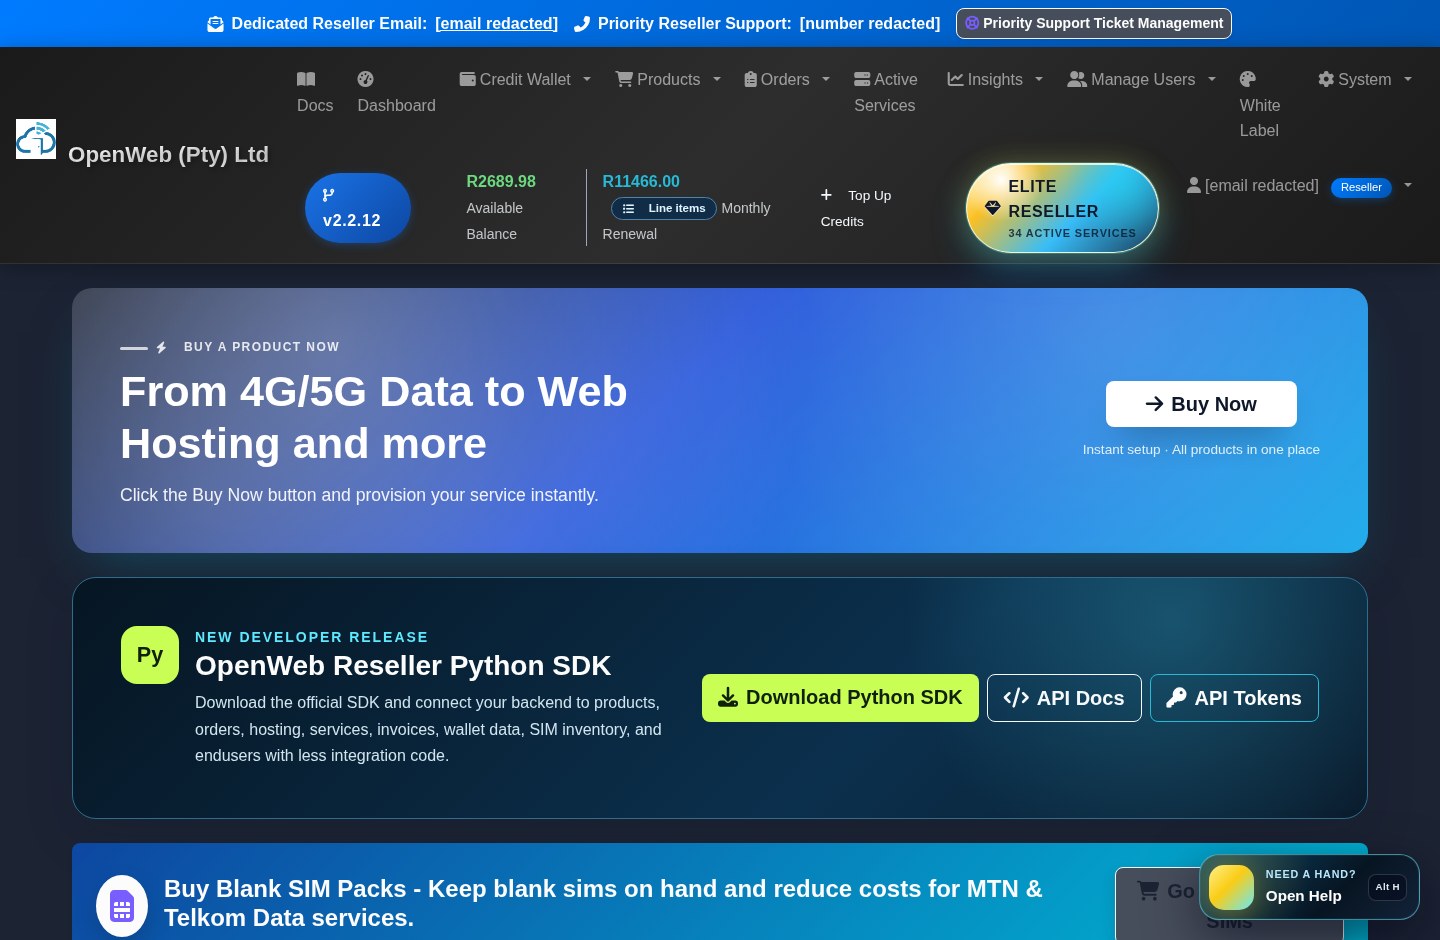The height and width of the screenshot is (940, 1440).
Task: Click the Alt H shortcut badge
Action: coord(1387,887)
